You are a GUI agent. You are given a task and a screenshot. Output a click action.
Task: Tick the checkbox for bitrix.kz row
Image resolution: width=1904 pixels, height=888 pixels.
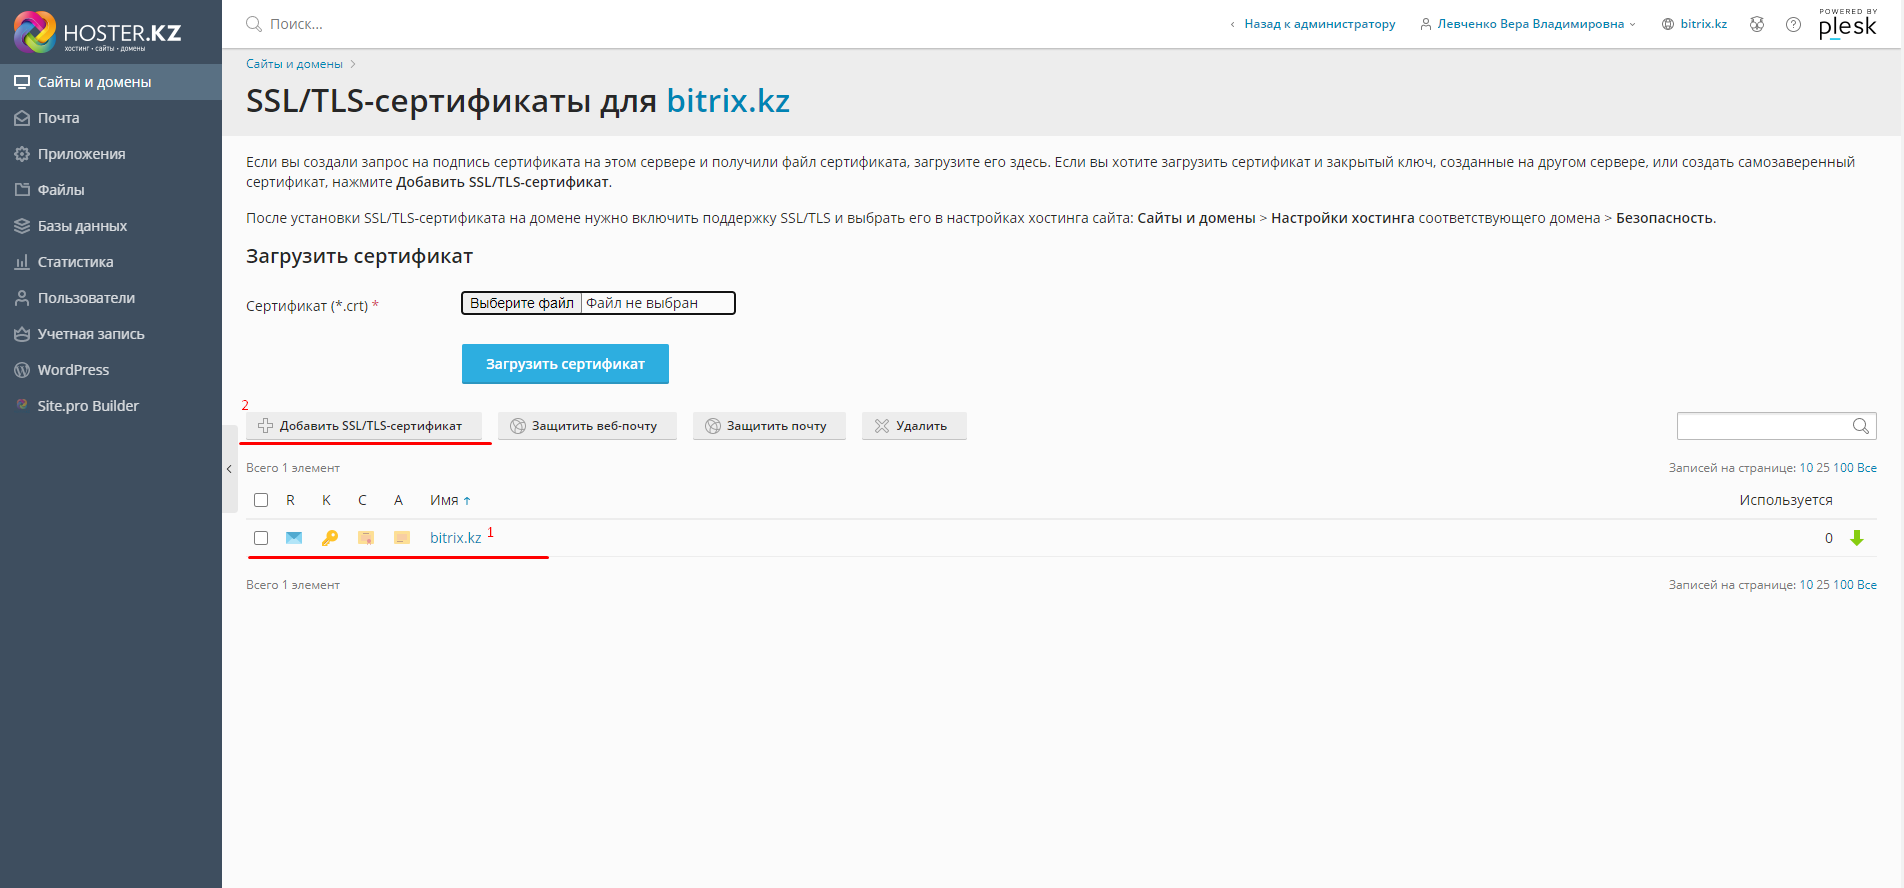[261, 538]
